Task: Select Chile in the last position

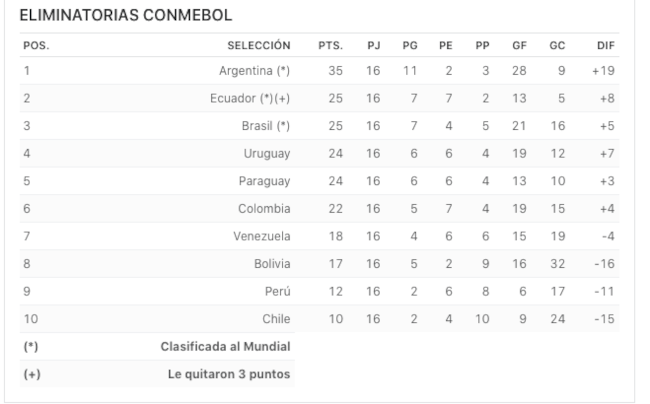Action: click(x=276, y=319)
